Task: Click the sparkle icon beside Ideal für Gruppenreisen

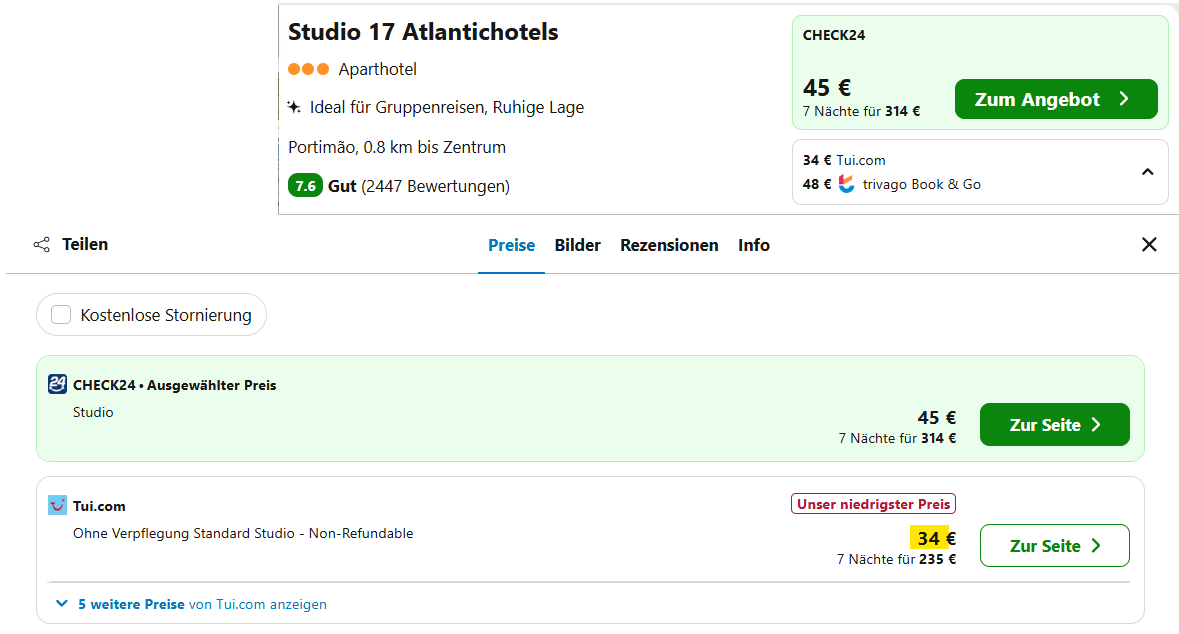Action: click(294, 107)
